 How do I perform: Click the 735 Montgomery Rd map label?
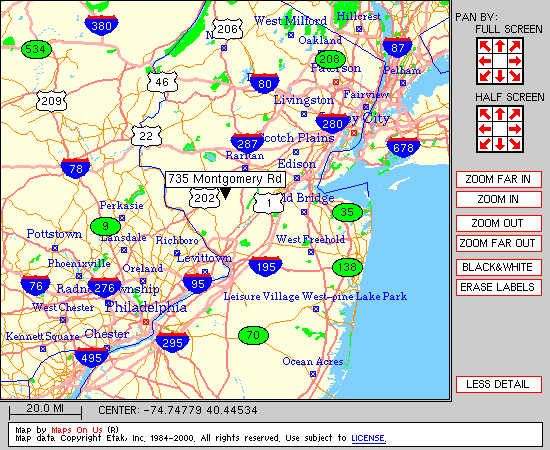tap(225, 179)
